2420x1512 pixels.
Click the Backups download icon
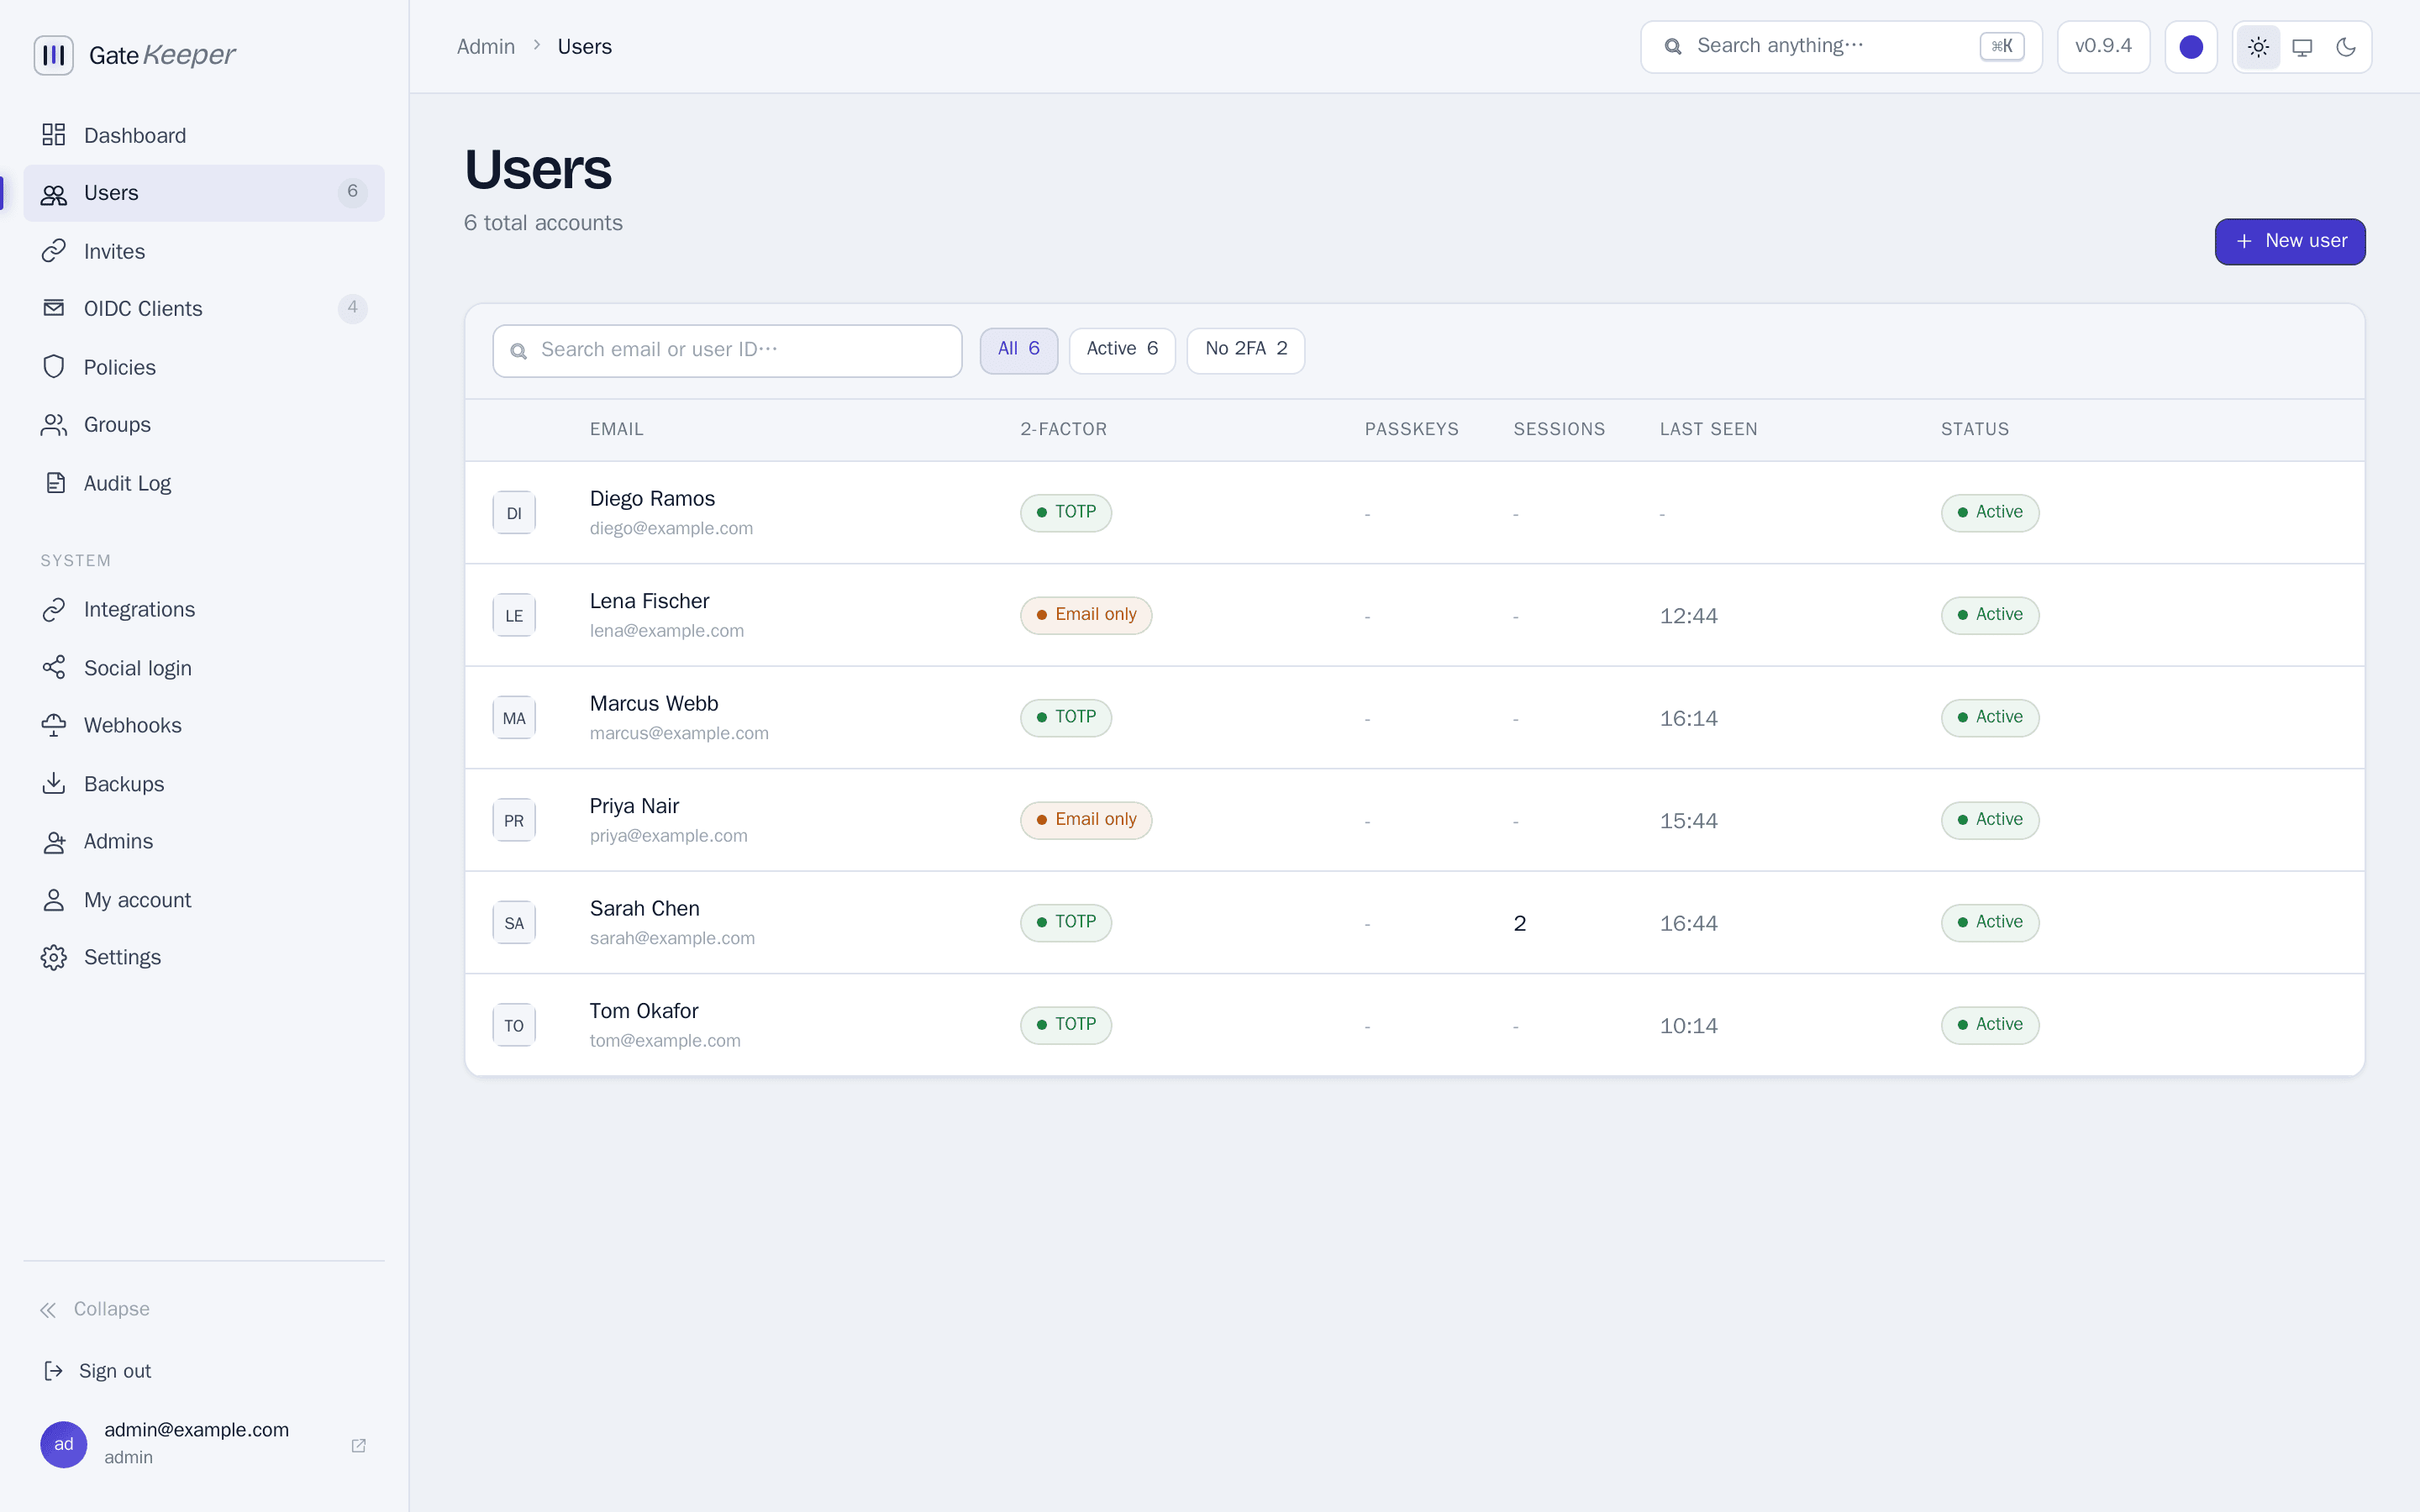tap(54, 783)
